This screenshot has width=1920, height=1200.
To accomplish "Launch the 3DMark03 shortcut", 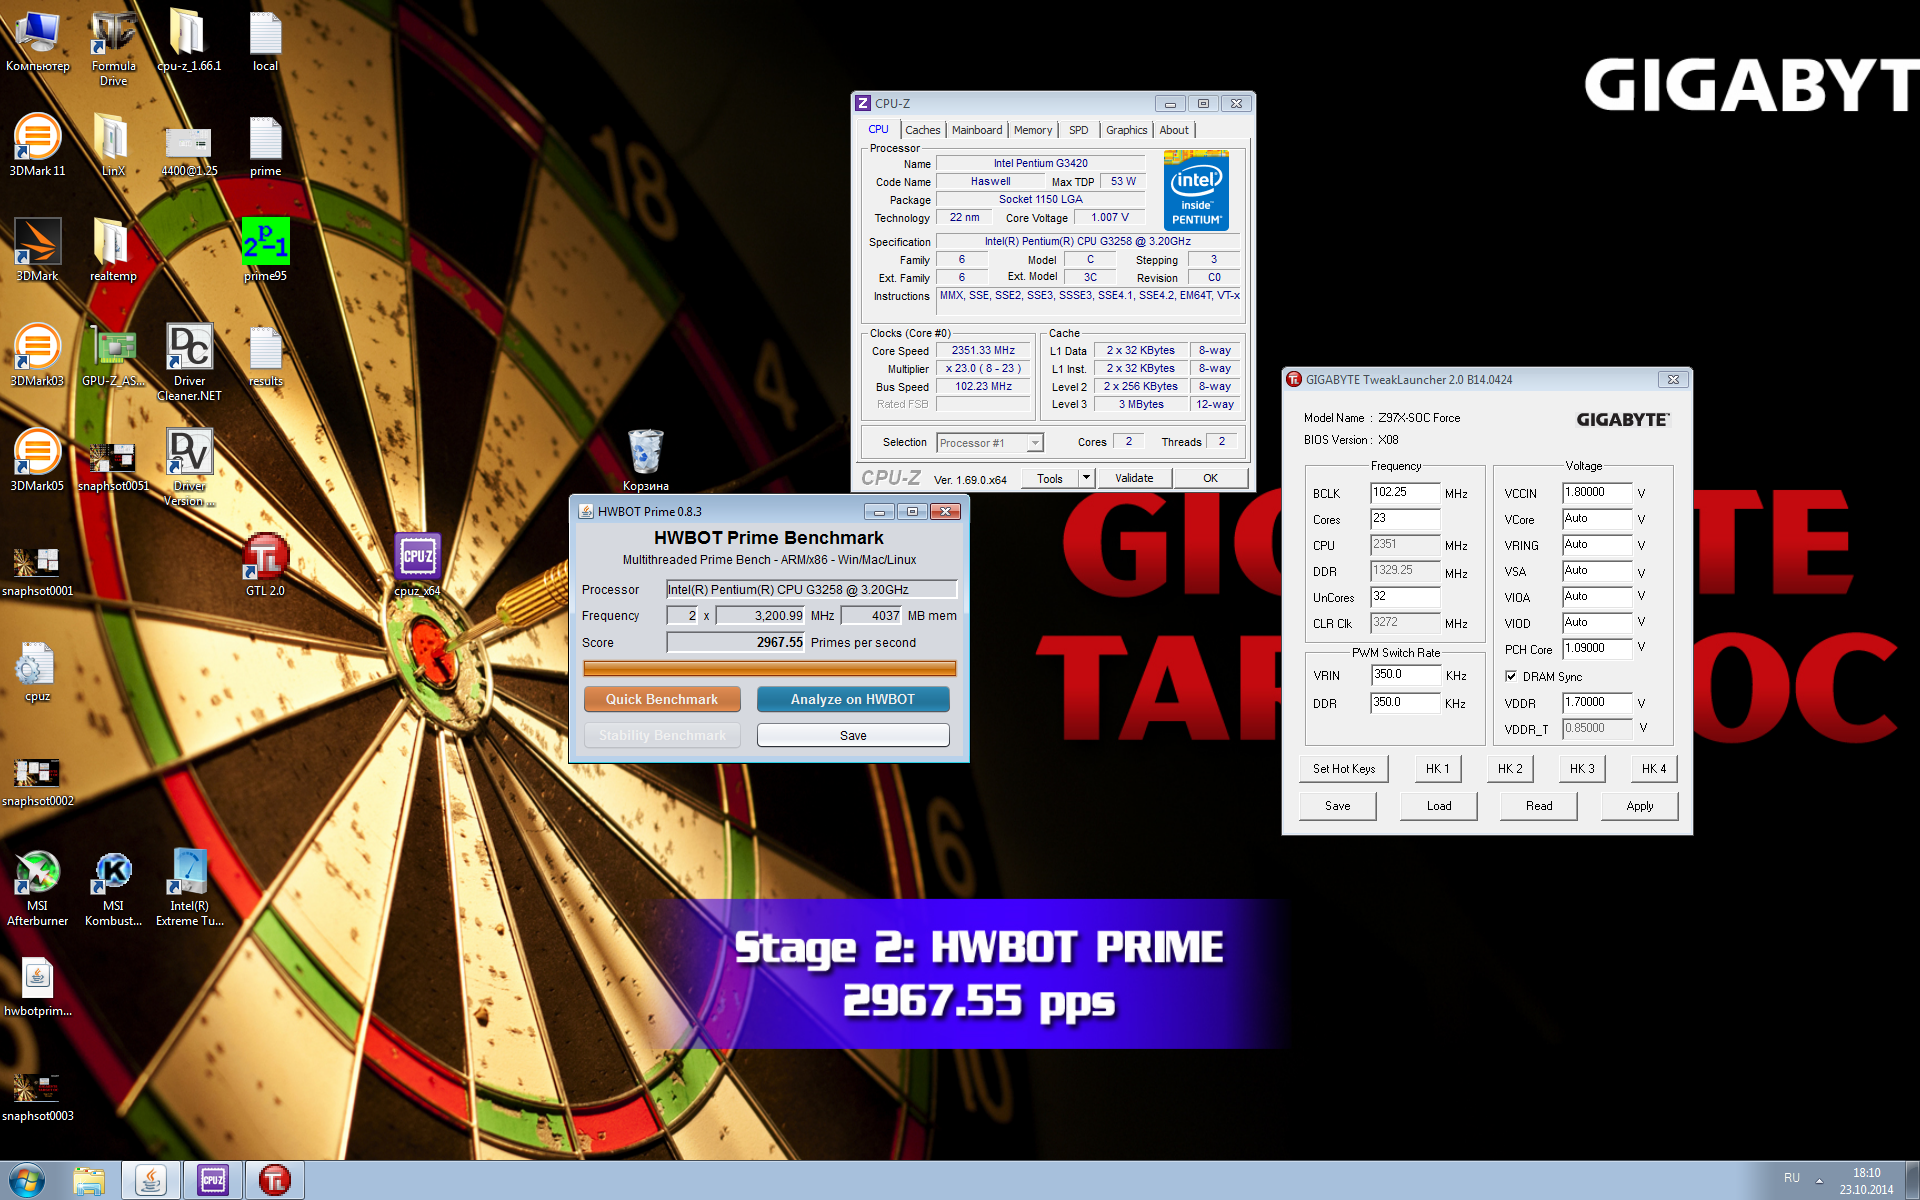I will (x=37, y=356).
